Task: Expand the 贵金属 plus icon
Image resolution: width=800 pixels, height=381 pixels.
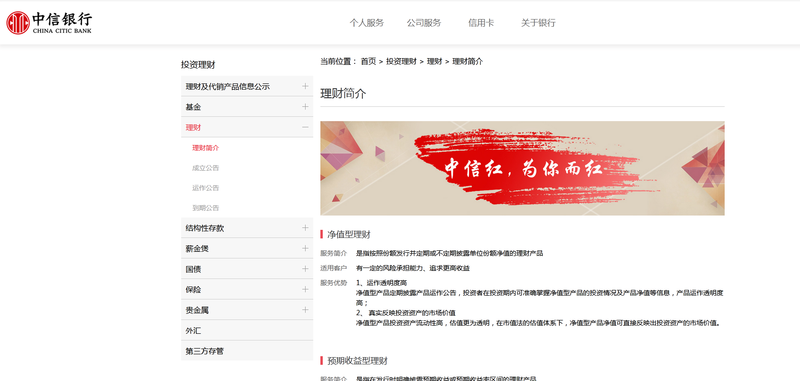Action: [x=305, y=310]
